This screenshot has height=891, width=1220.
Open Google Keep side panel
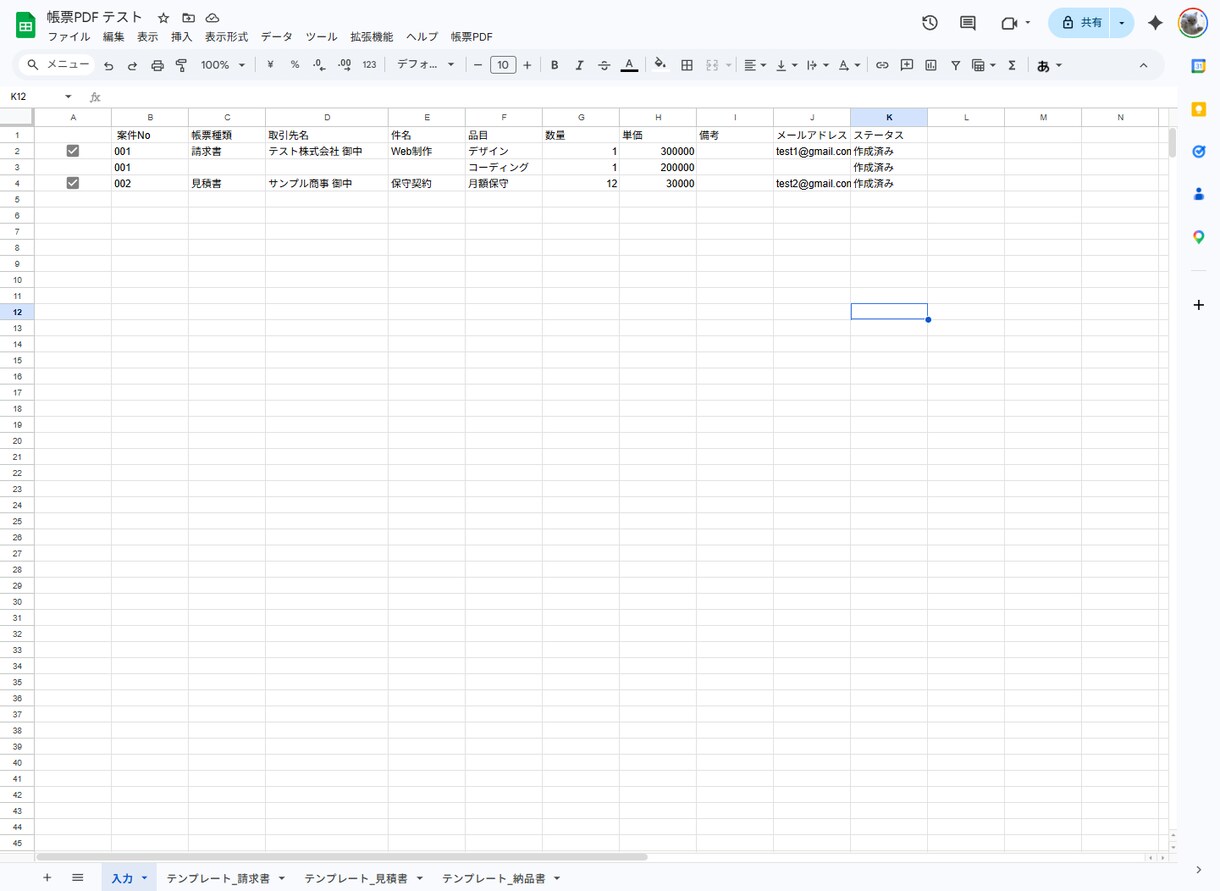1199,109
